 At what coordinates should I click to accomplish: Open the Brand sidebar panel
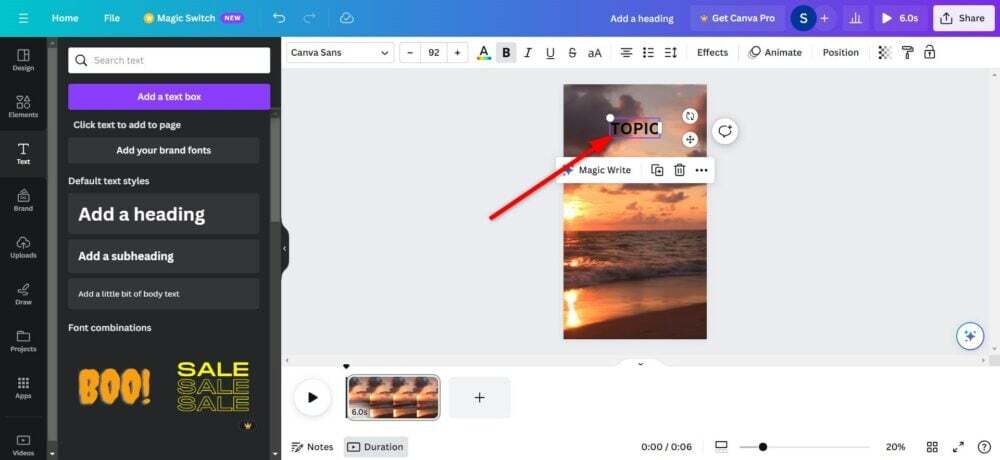pos(23,200)
